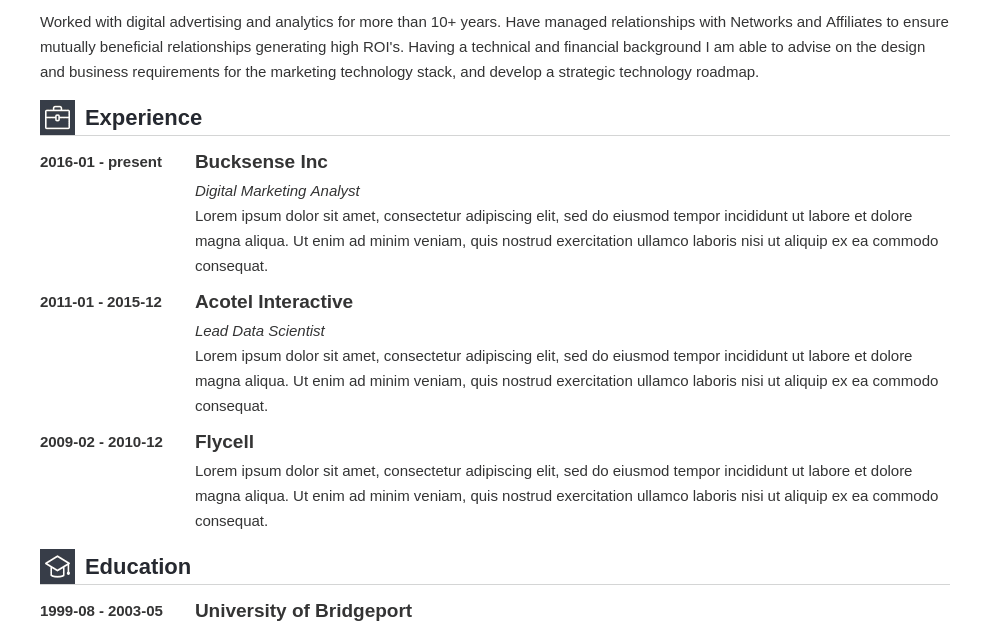Click the summary paragraph about digital advertising
This screenshot has width=990, height=630.
point(494,47)
